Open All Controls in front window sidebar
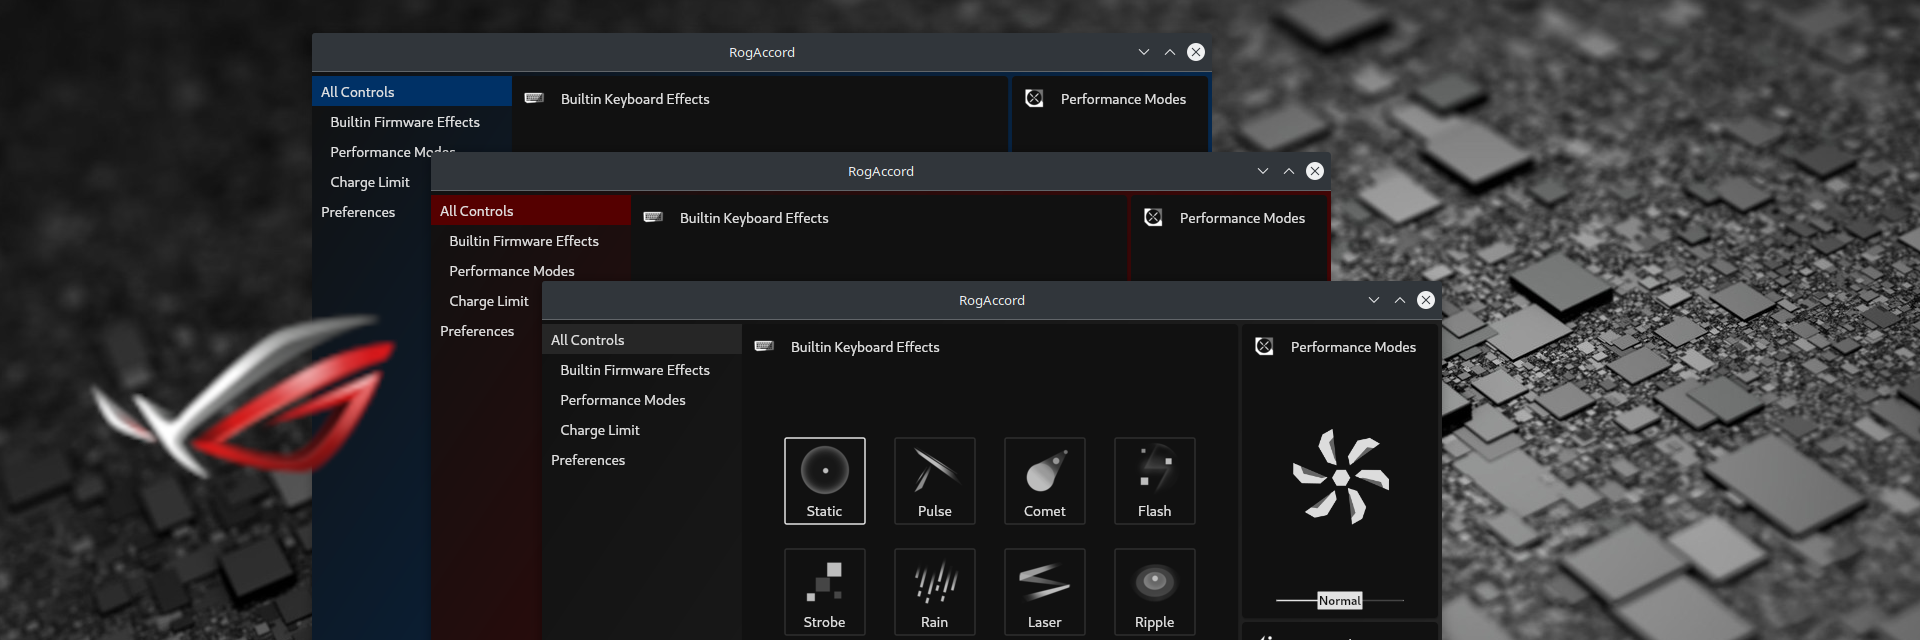 coord(642,340)
